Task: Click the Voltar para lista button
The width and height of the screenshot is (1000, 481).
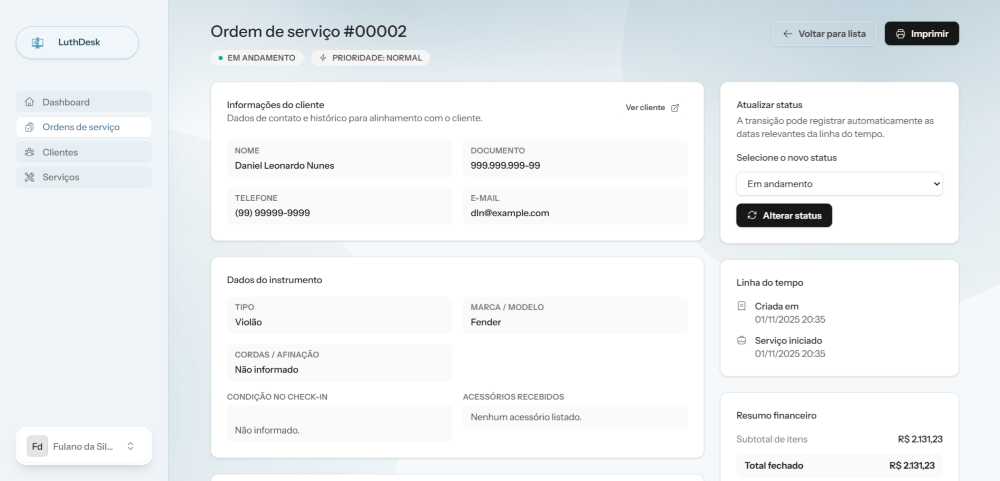Action: (x=824, y=34)
